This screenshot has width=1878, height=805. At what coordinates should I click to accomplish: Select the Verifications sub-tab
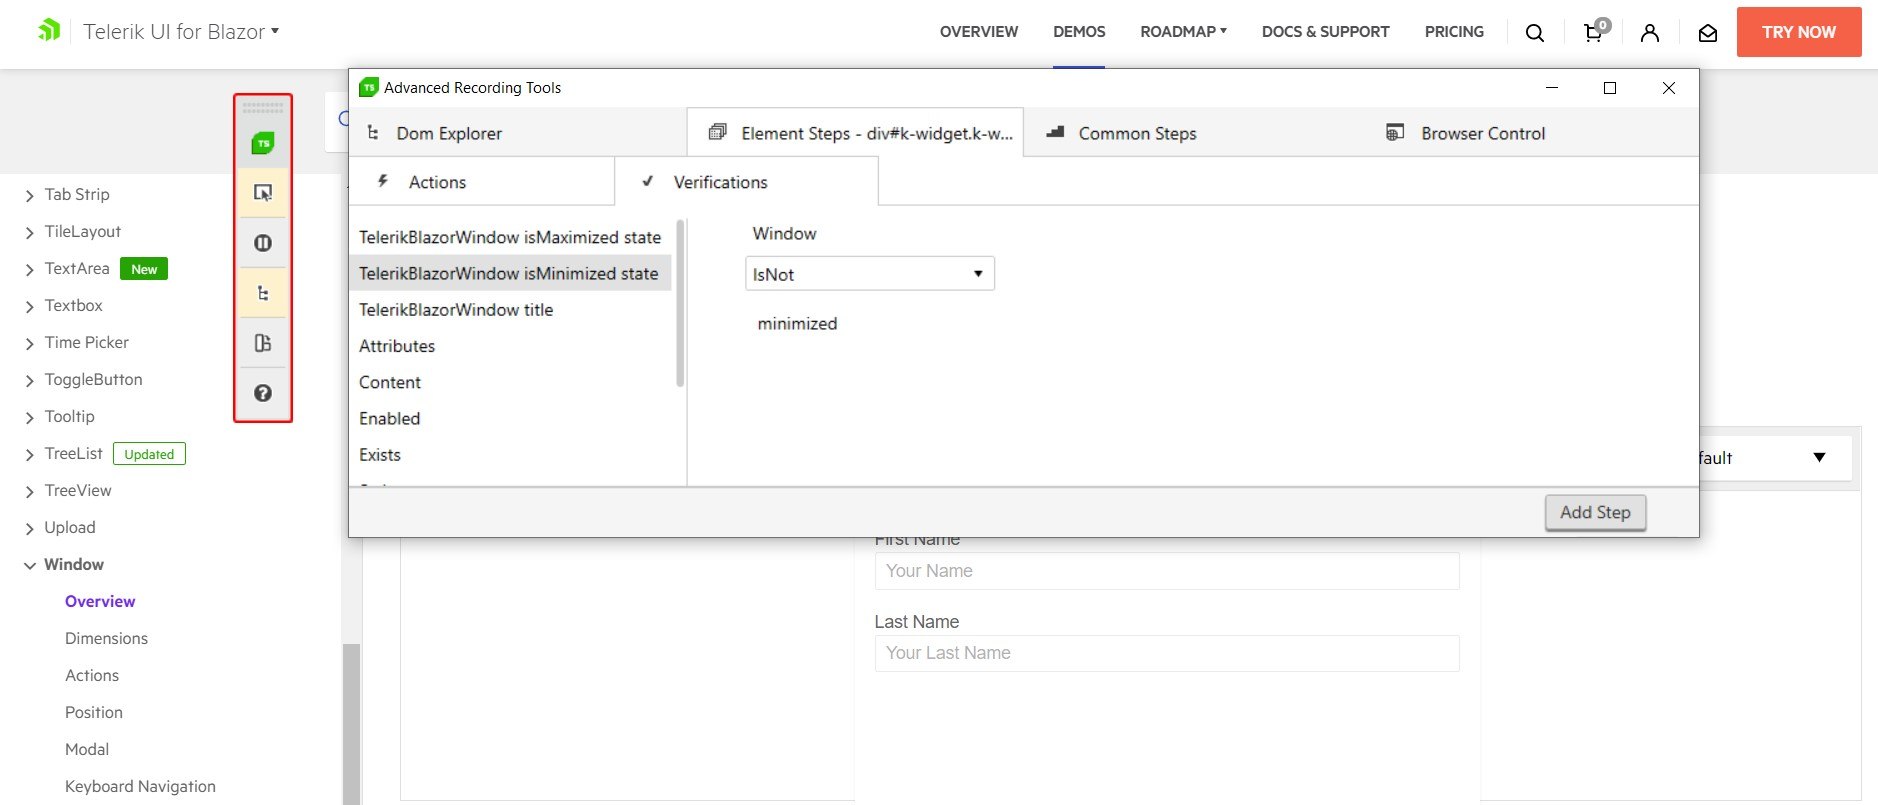pyautogui.click(x=746, y=182)
